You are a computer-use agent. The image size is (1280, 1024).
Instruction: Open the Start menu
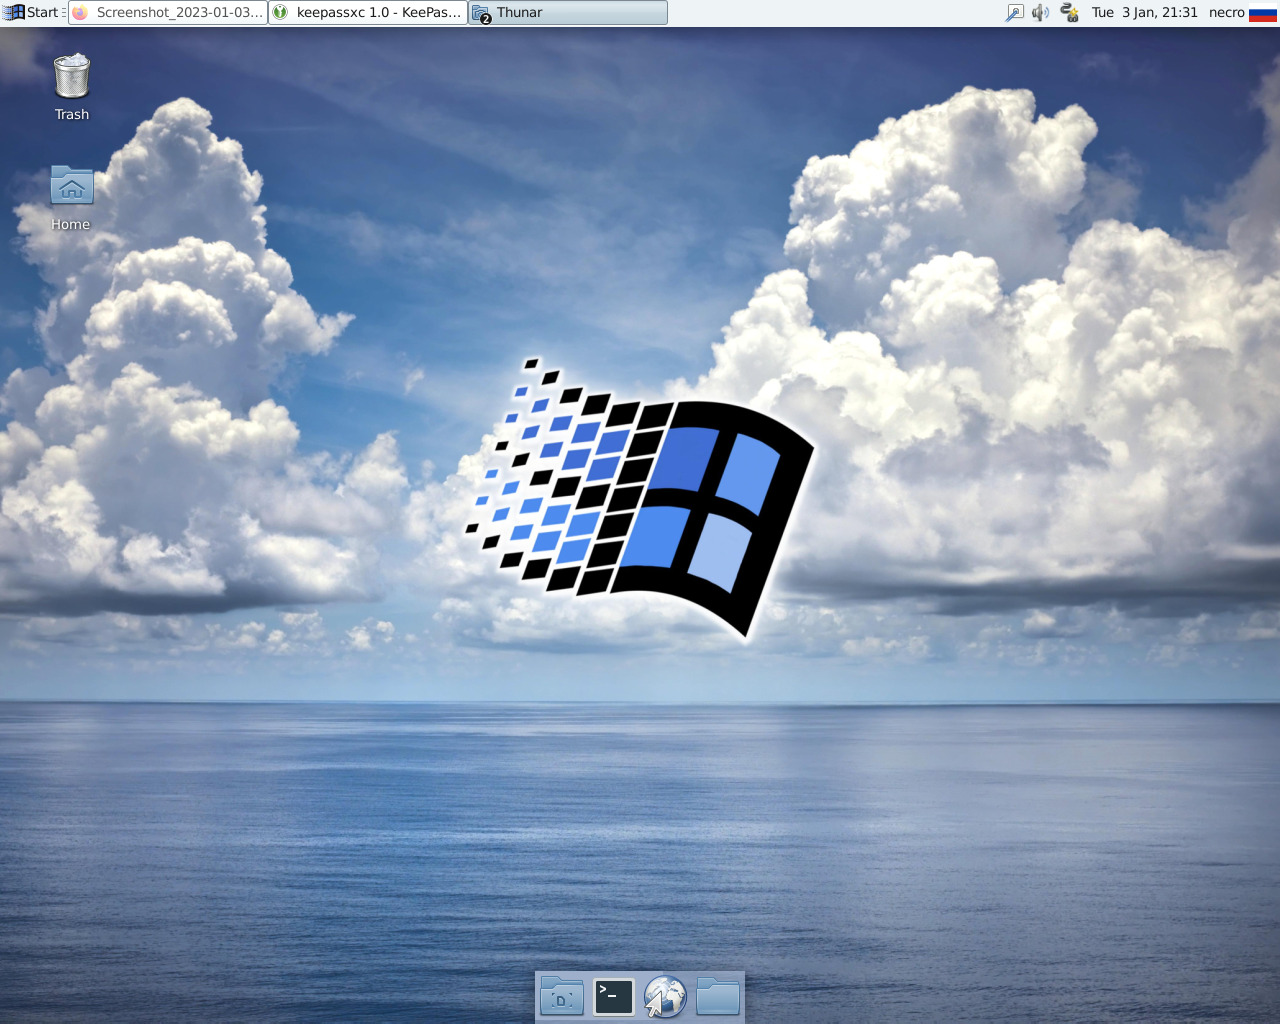(30, 12)
